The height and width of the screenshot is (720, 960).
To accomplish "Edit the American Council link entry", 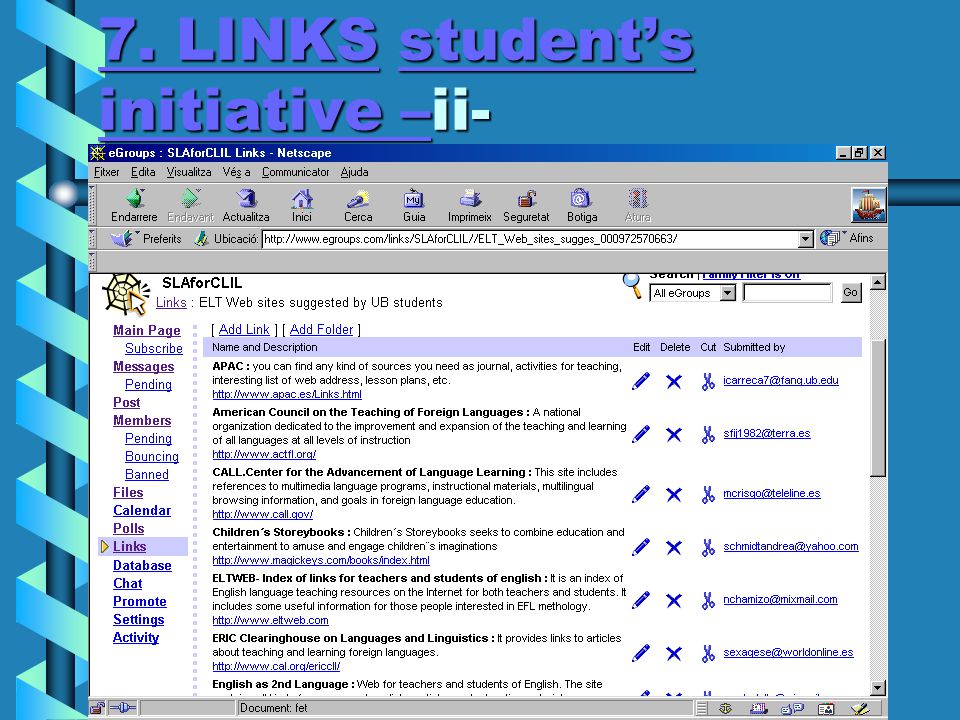I will tap(640, 434).
